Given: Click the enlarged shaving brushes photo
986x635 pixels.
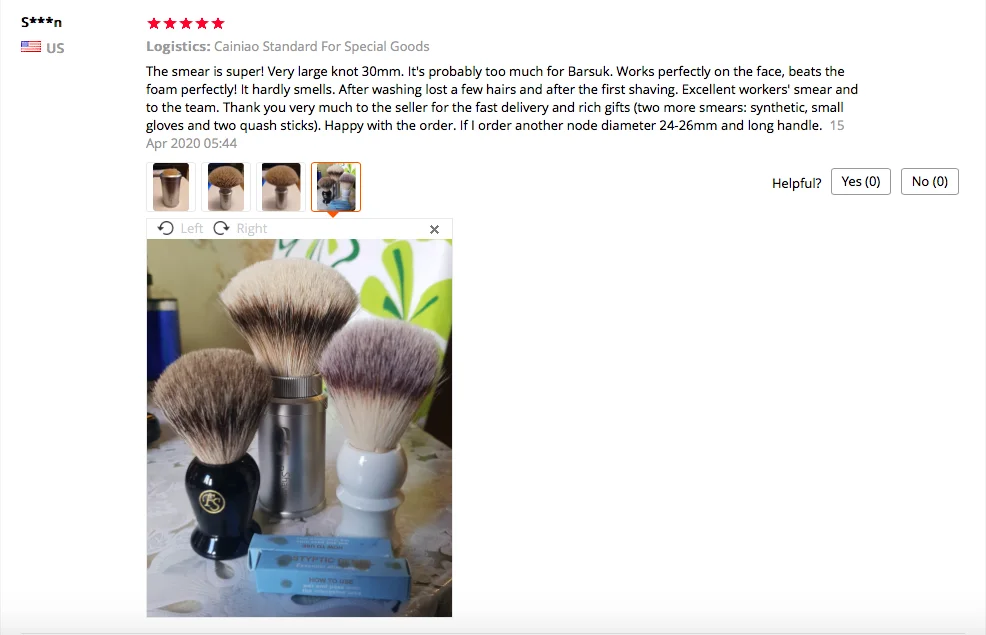Looking at the screenshot, I should point(299,428).
